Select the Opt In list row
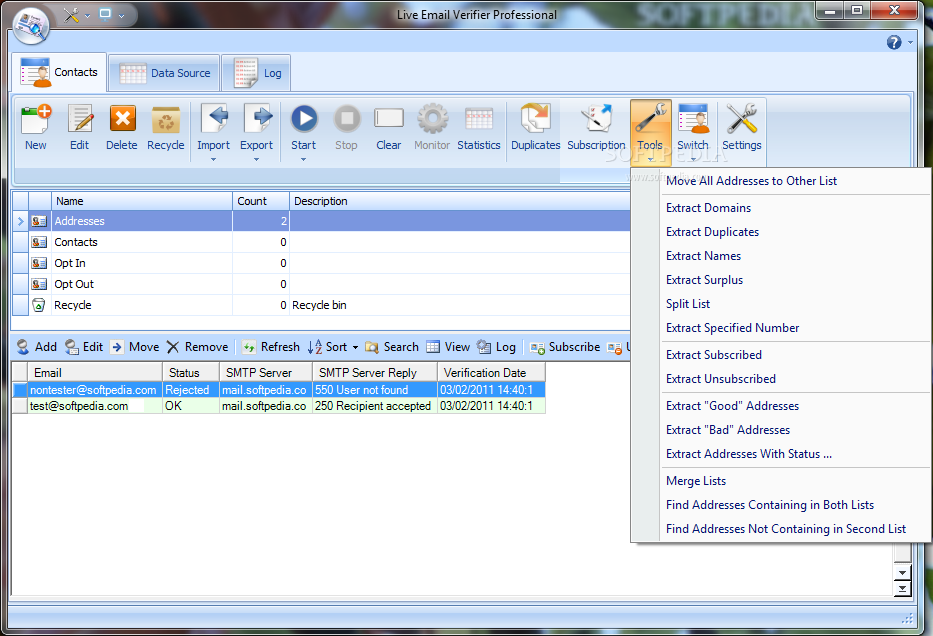This screenshot has width=933, height=636. (321, 263)
